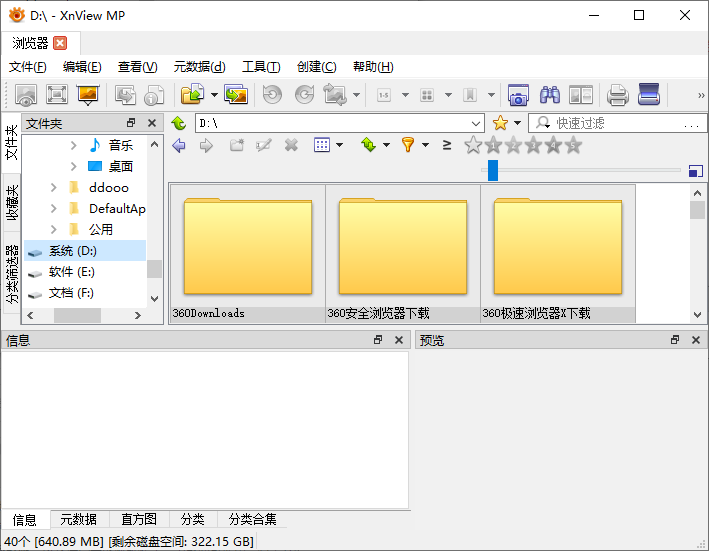
Task: Open the 编辑(E) menu
Action: [x=82, y=67]
